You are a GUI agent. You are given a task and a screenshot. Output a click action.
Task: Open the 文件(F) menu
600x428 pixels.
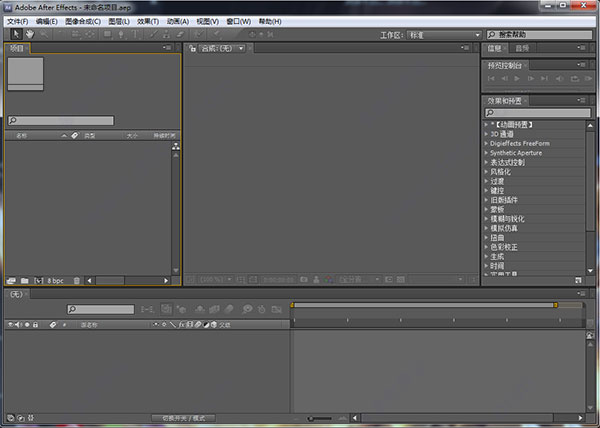pos(18,21)
